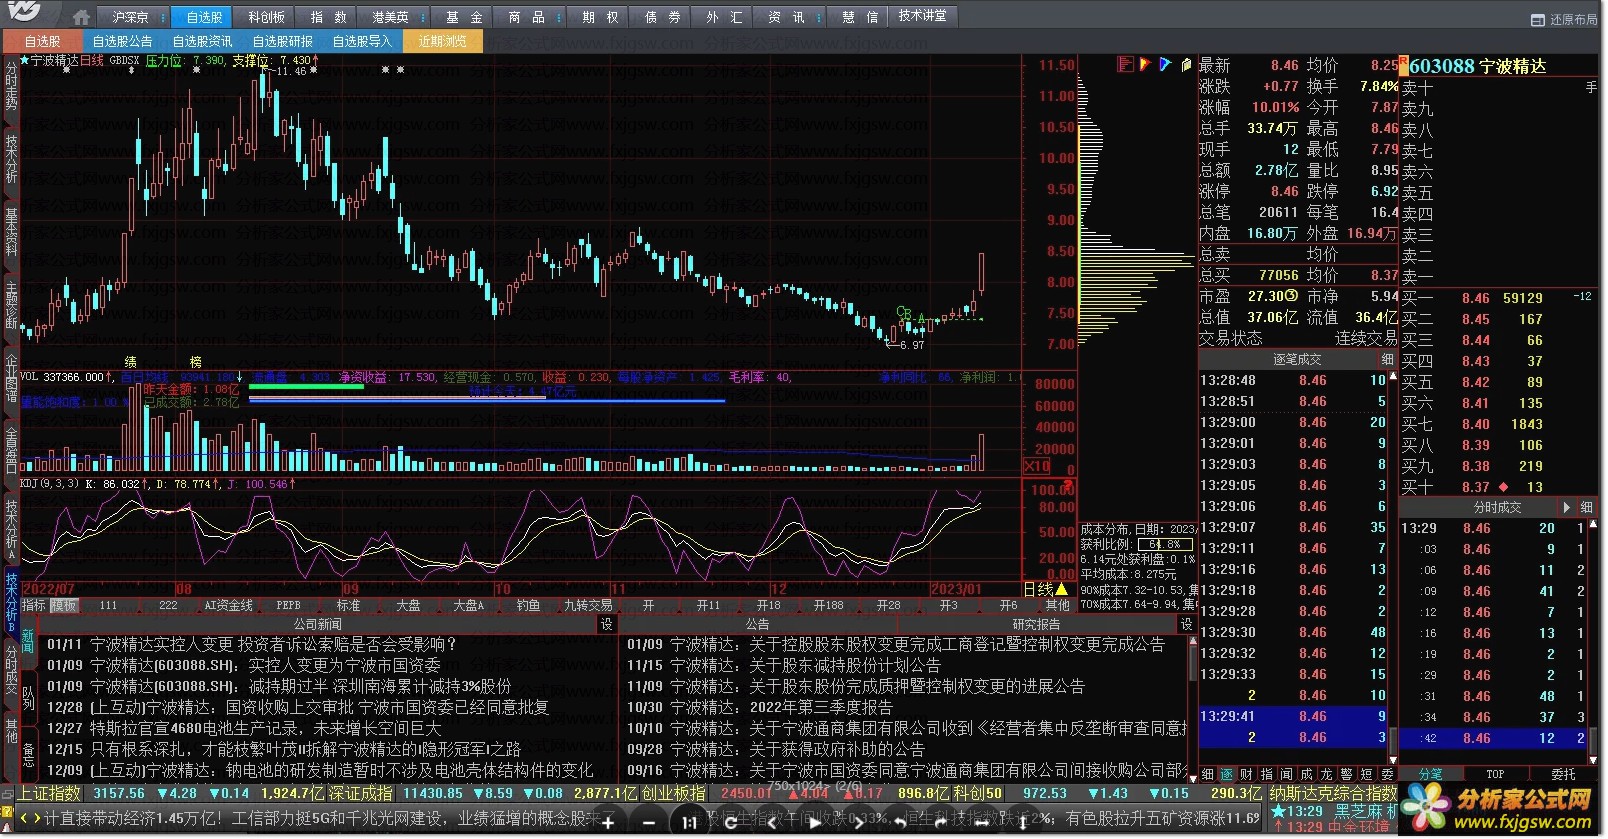Open 新闻 vertical tab in news panel

pos(28,641)
